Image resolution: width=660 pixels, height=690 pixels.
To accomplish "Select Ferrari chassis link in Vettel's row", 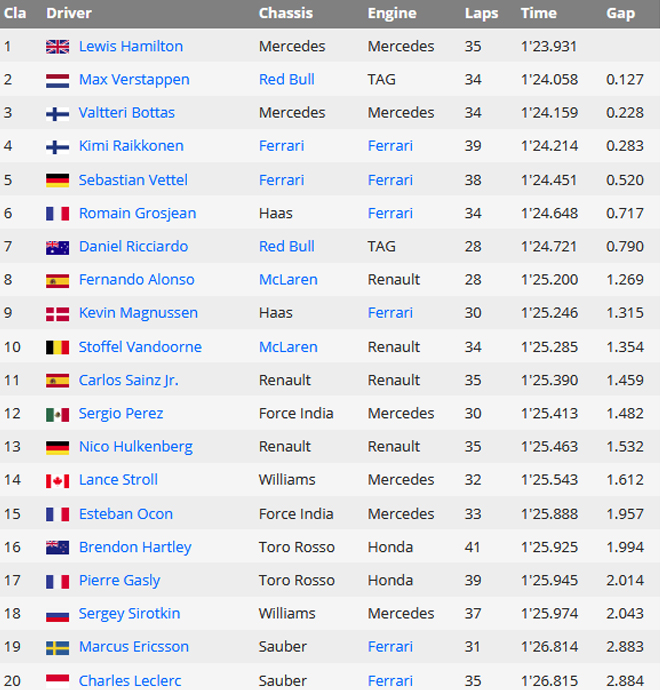I will pyautogui.click(x=281, y=180).
